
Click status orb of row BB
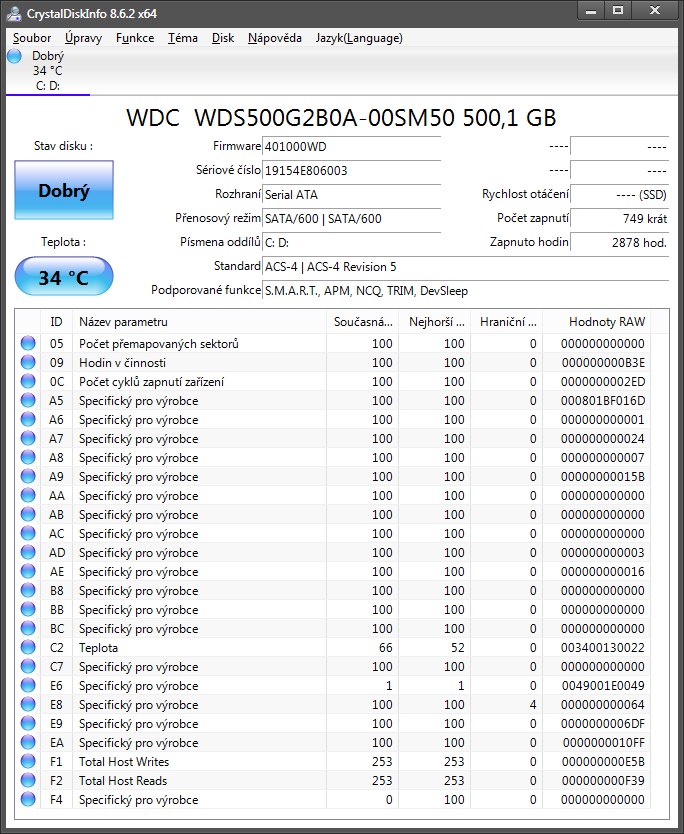coord(28,610)
